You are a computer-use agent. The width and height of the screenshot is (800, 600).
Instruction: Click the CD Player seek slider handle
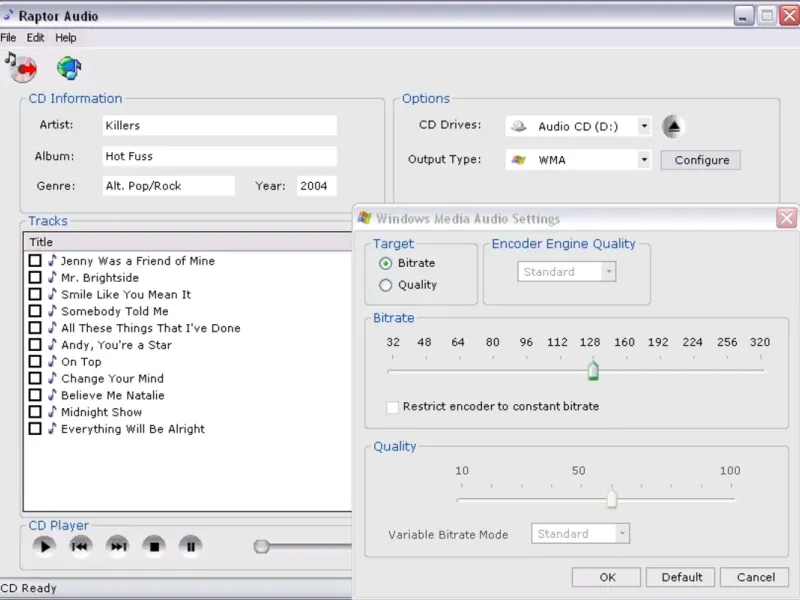coord(261,546)
